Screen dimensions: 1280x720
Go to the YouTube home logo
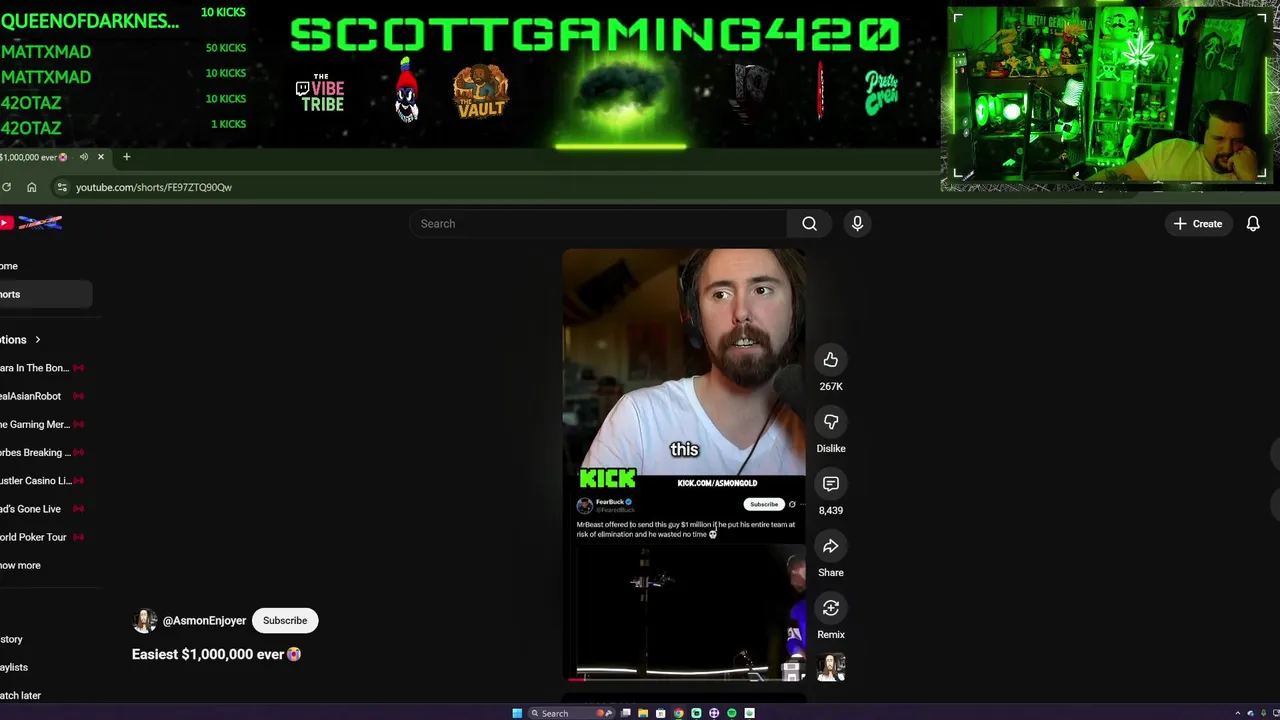(32, 223)
